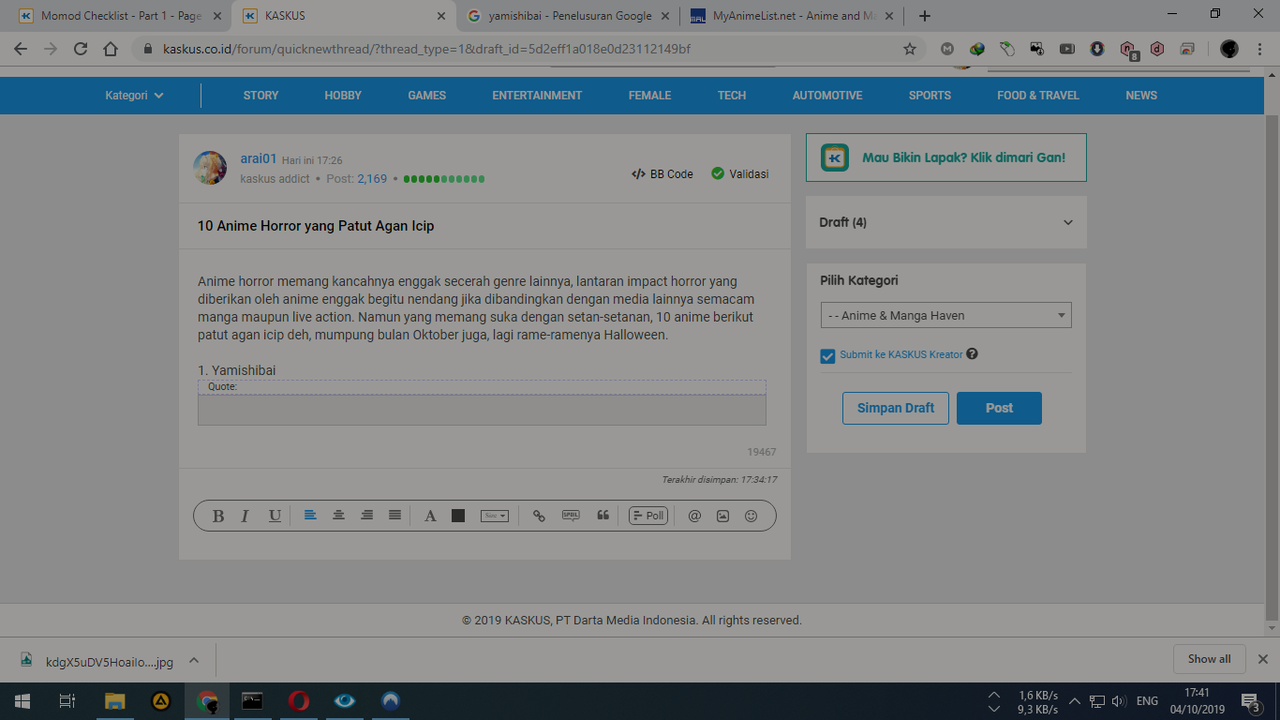This screenshot has height=720, width=1280.
Task: Insert an image into the post
Action: coord(723,516)
